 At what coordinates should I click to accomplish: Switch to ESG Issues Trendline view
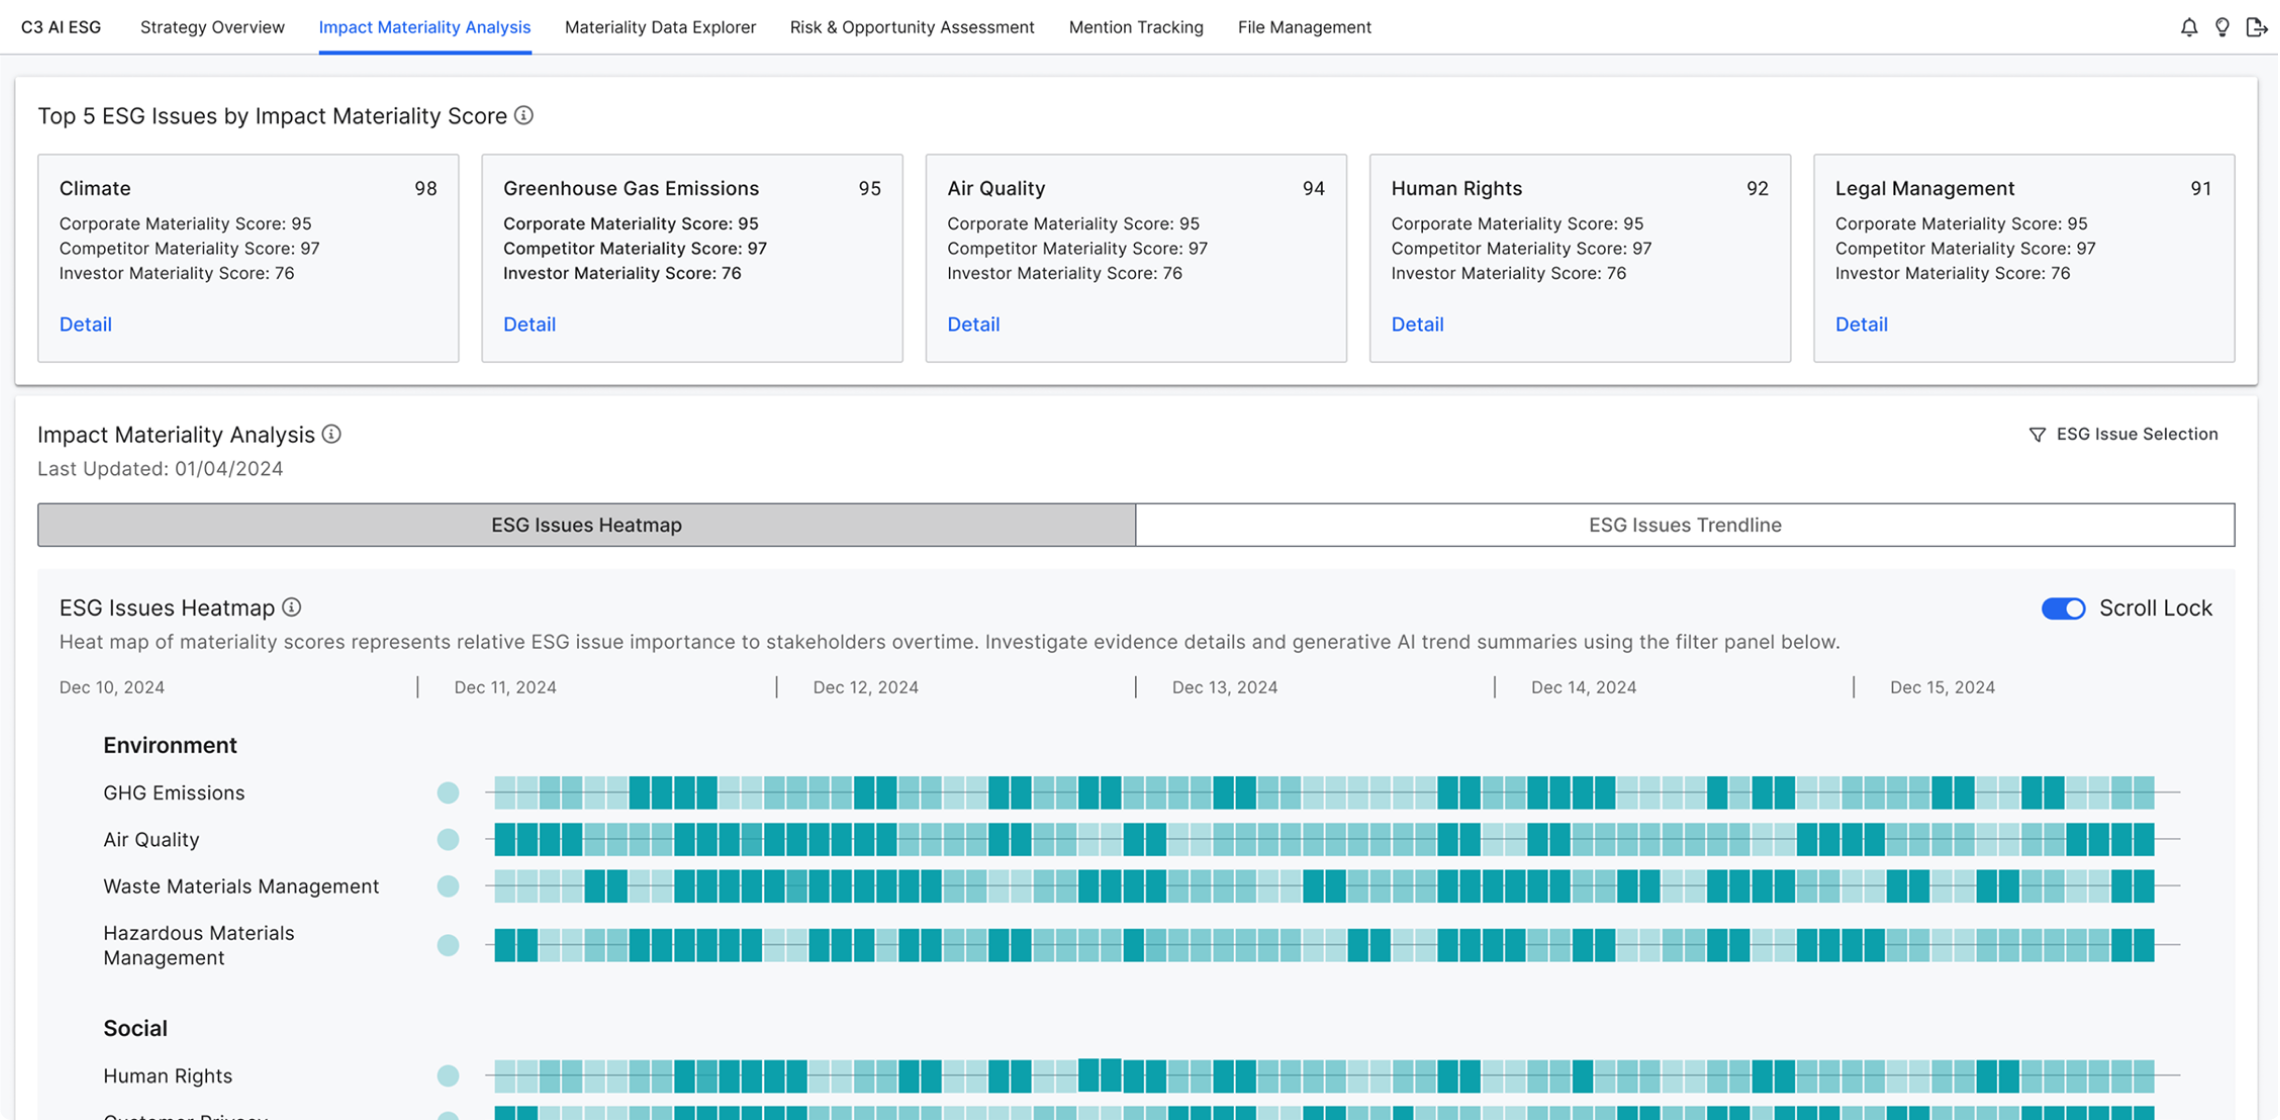pyautogui.click(x=1685, y=525)
